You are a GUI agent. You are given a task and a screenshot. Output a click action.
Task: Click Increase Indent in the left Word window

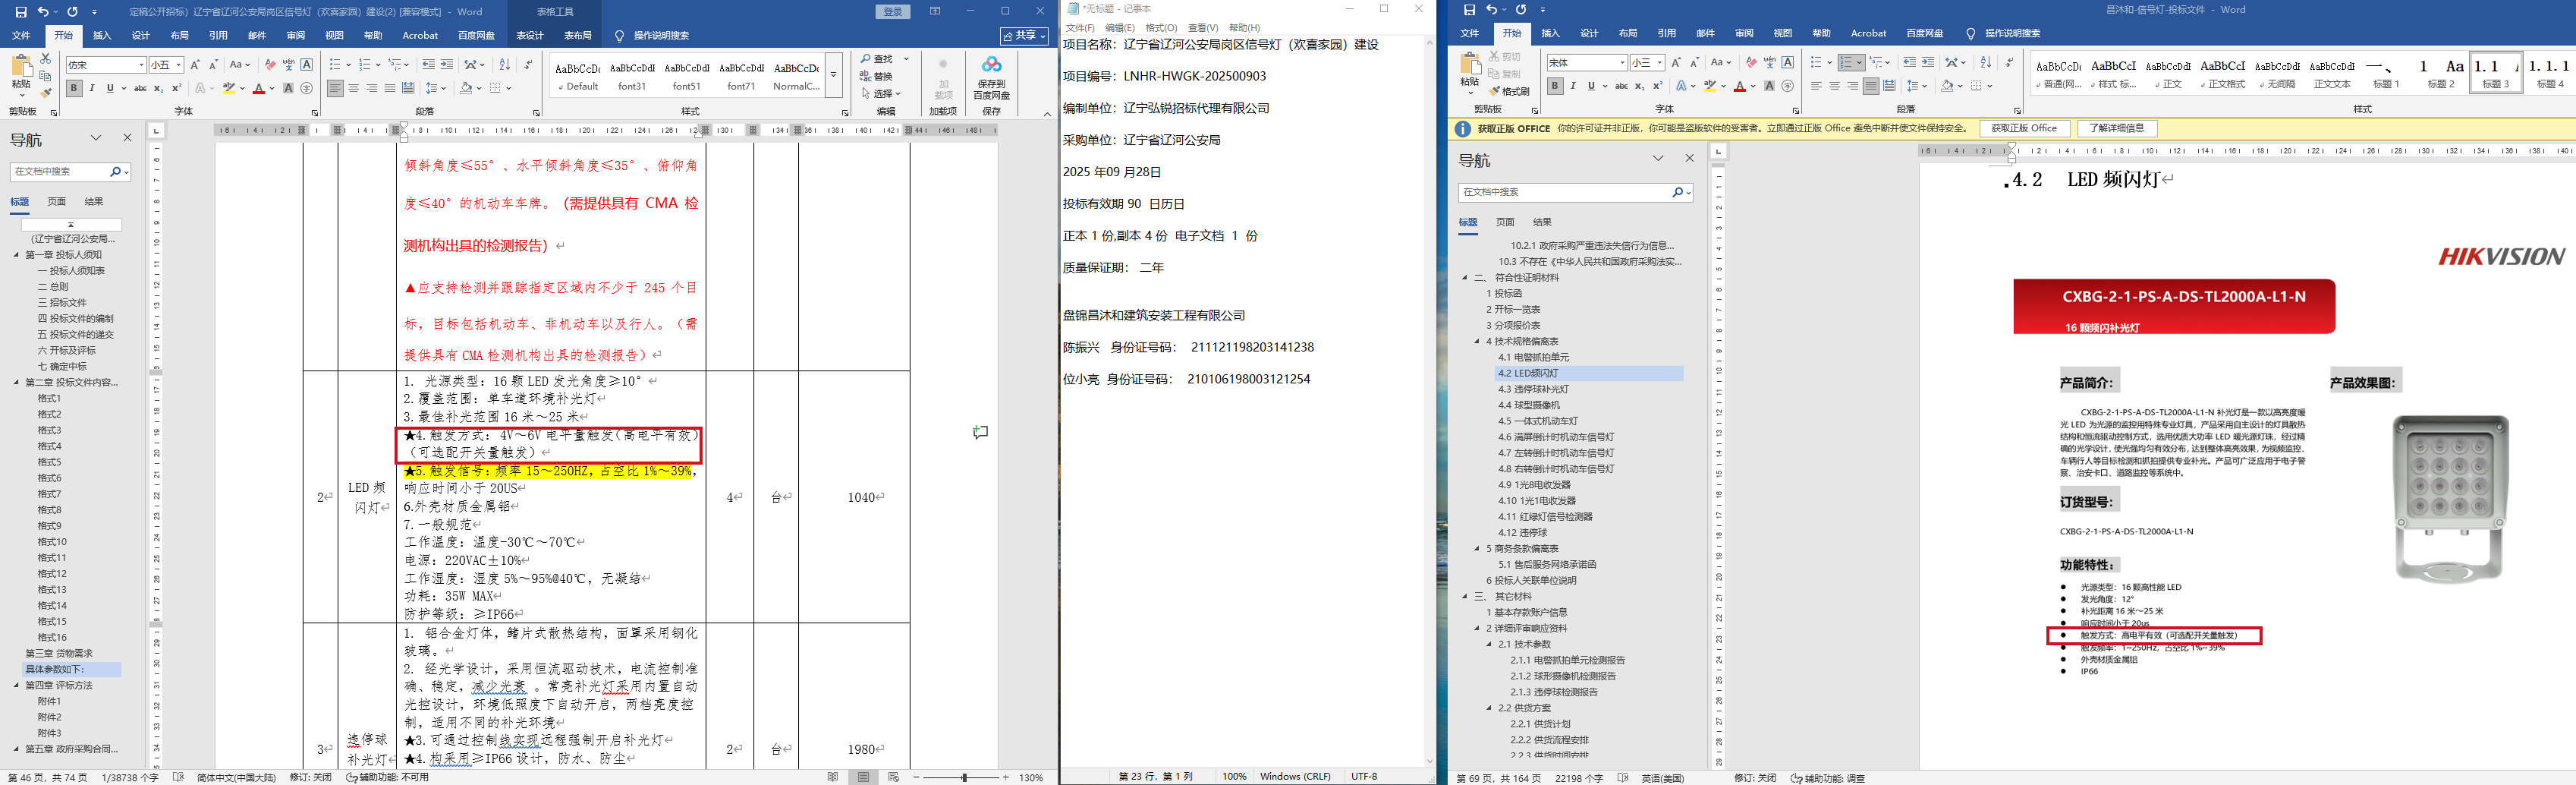coord(447,65)
